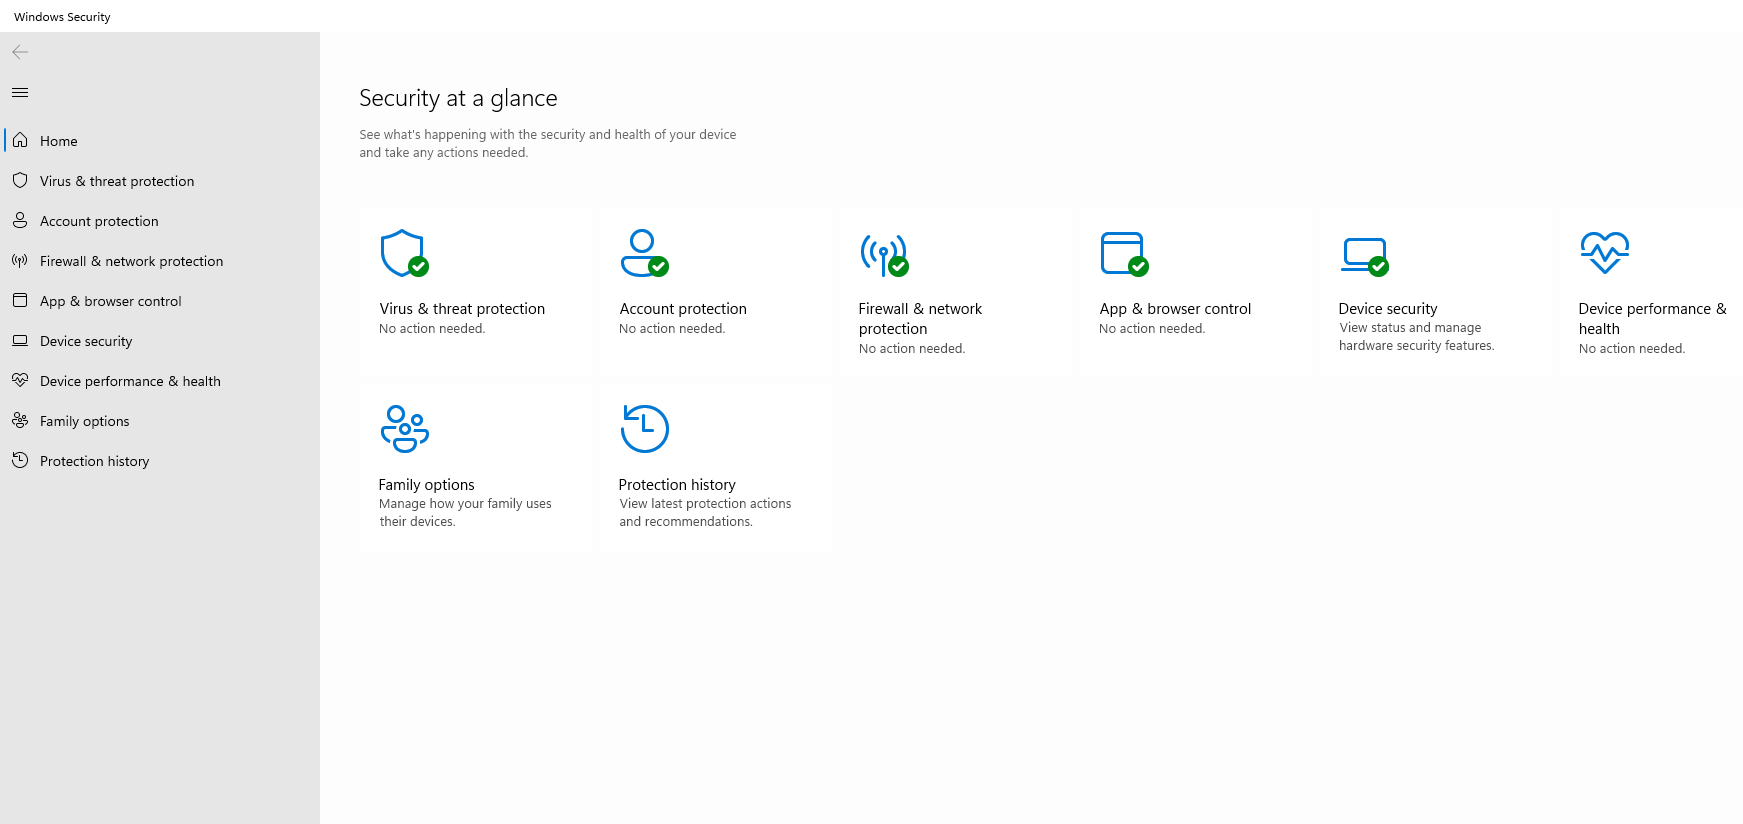This screenshot has height=824, width=1743.
Task: Select Home in the navigation pane
Action: 160,141
